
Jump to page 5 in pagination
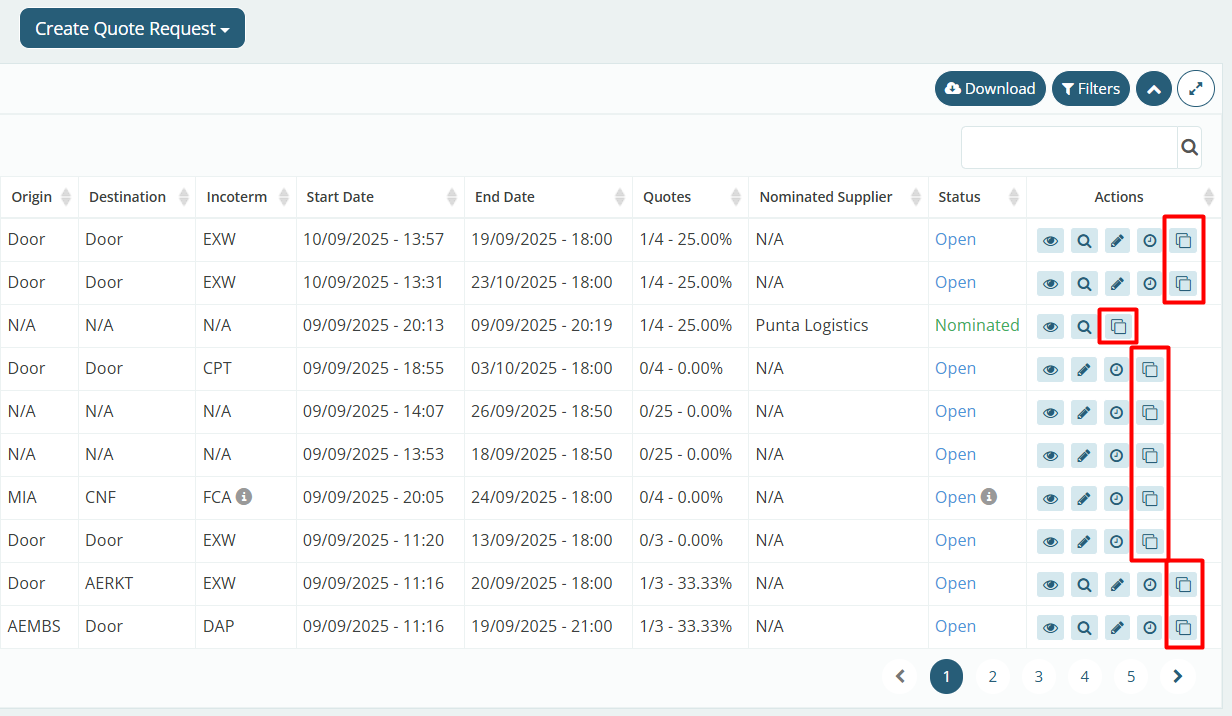pyautogui.click(x=1130, y=677)
